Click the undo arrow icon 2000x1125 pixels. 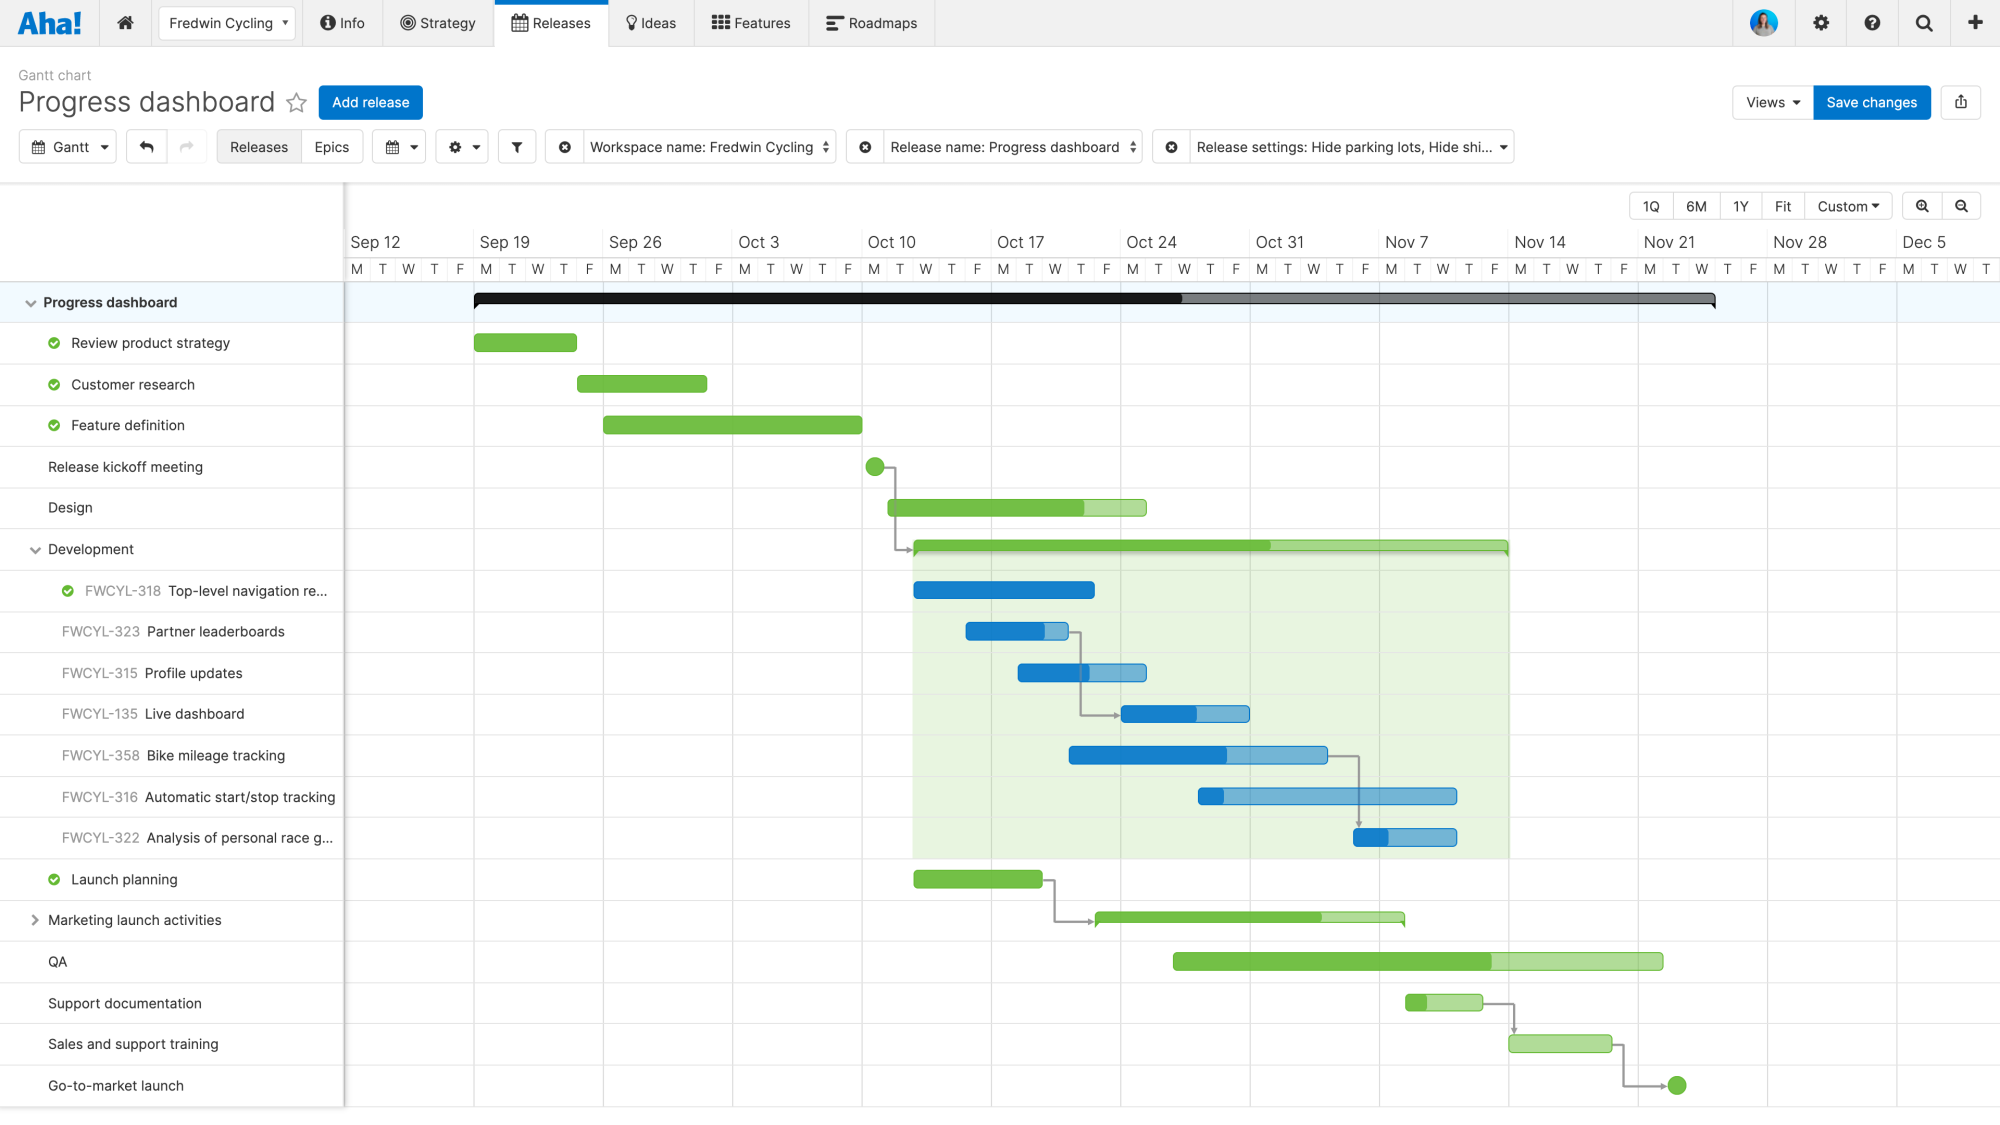[x=146, y=147]
